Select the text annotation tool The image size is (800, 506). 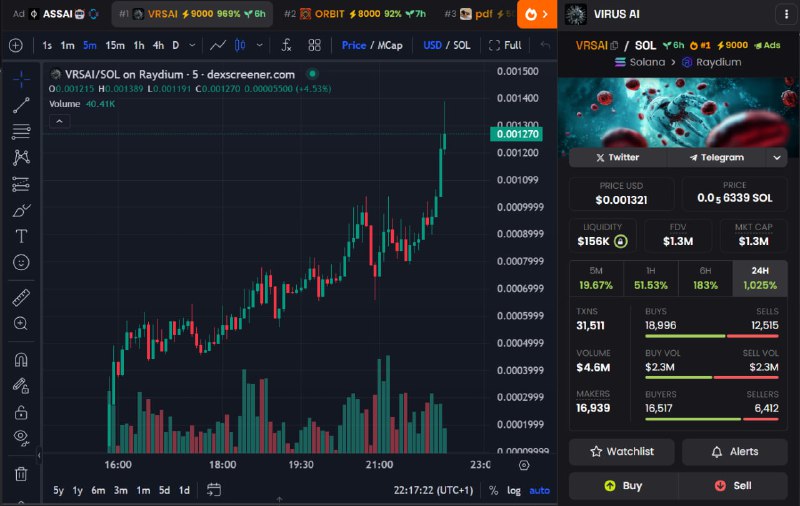[21, 236]
